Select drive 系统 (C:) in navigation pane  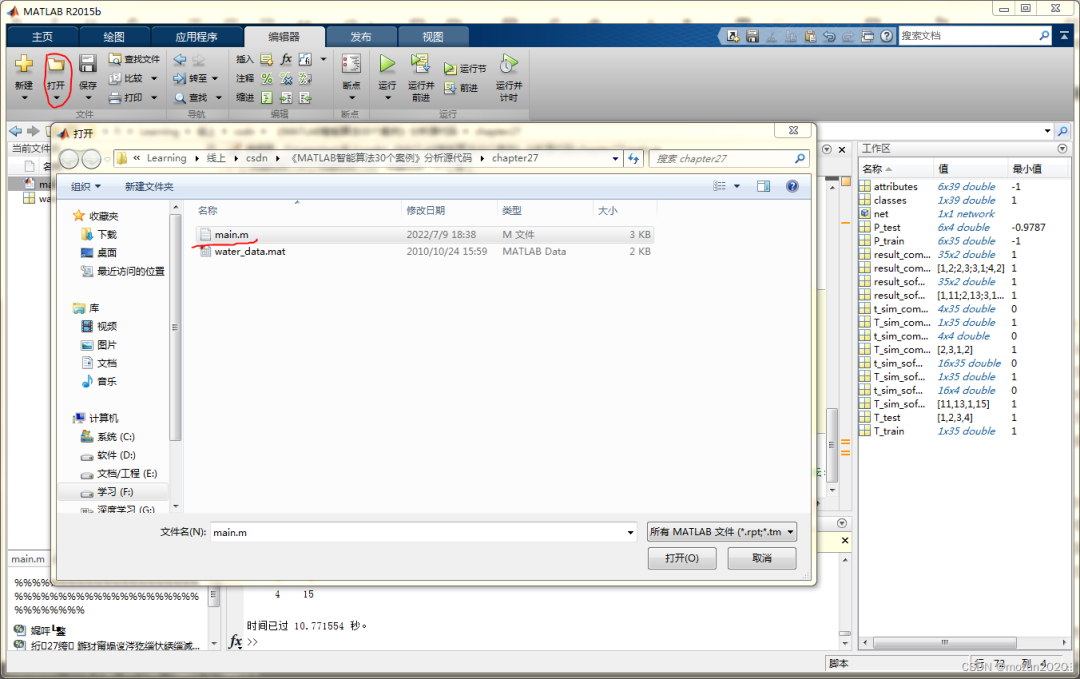pyautogui.click(x=107, y=437)
